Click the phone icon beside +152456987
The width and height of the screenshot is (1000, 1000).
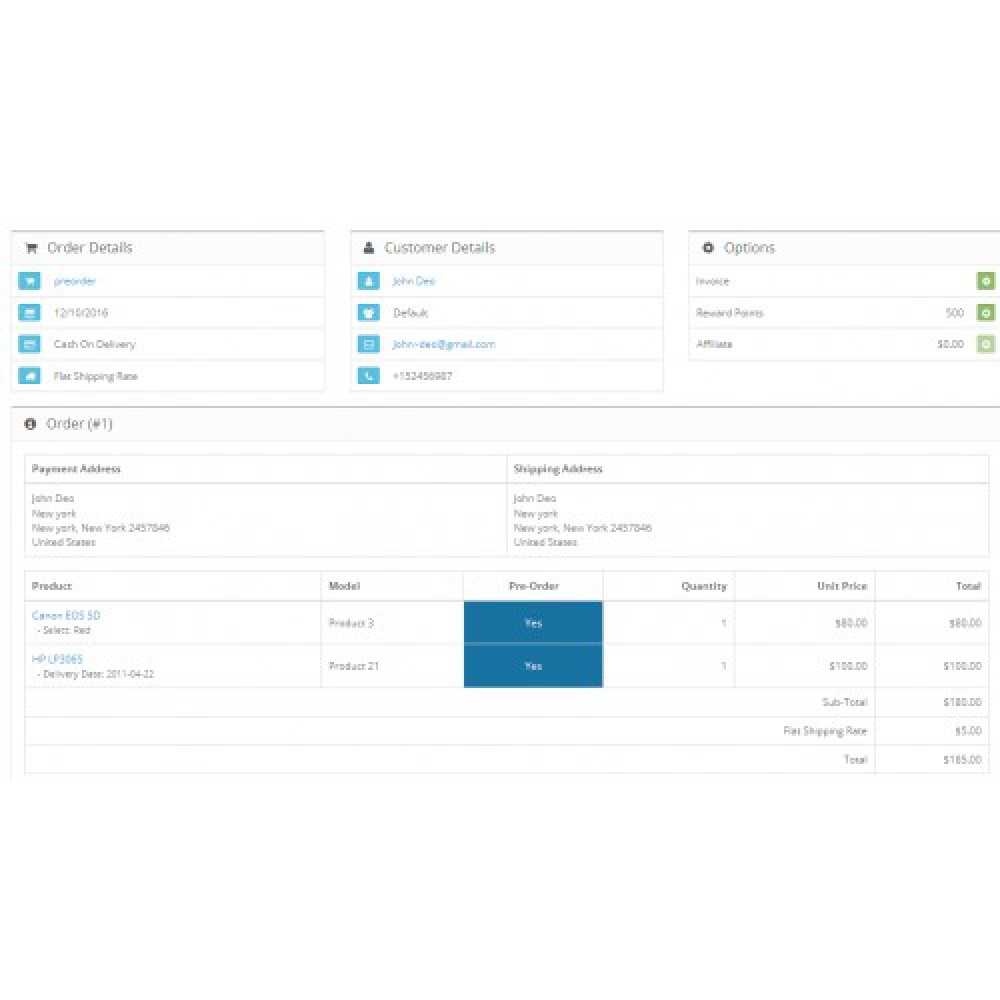click(369, 376)
